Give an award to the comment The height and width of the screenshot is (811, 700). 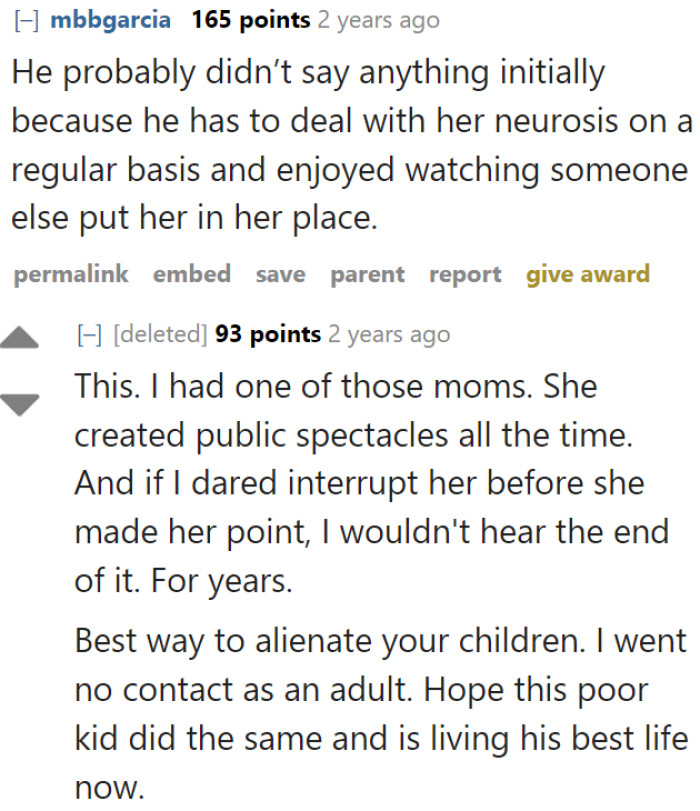586,274
